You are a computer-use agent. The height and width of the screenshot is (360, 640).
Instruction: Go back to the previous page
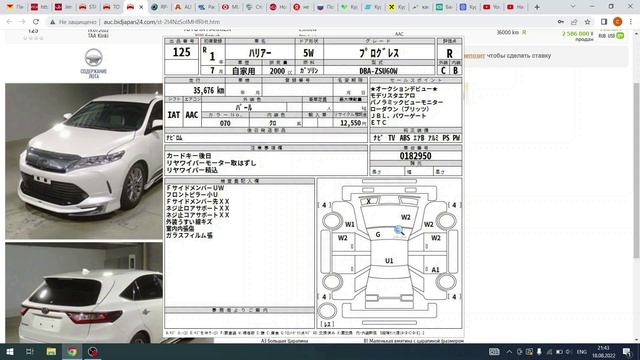coord(9,22)
